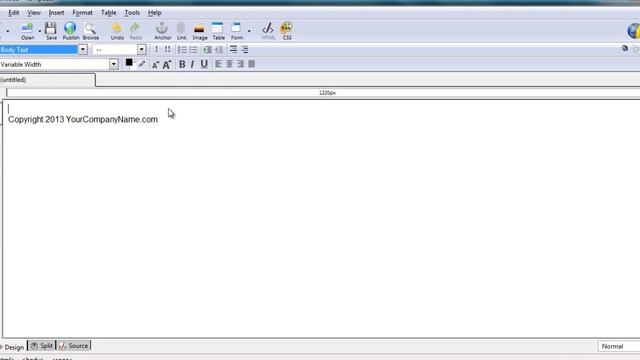Open the Normal dropdown at bottom right
This screenshot has height=360, width=640.
click(x=618, y=346)
